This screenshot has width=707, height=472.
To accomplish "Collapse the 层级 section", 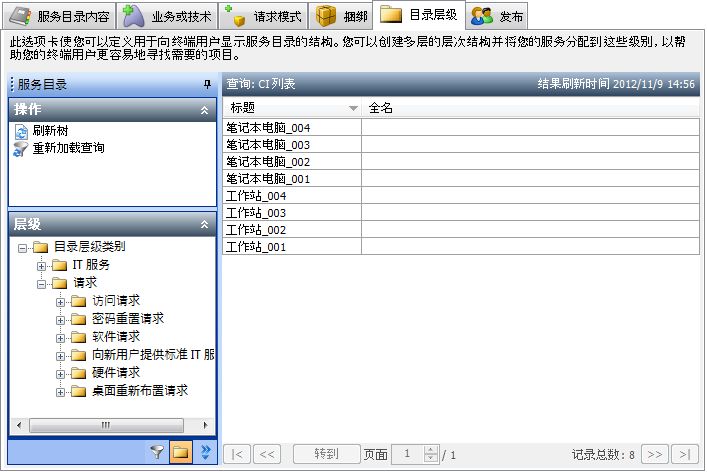I will 204,224.
